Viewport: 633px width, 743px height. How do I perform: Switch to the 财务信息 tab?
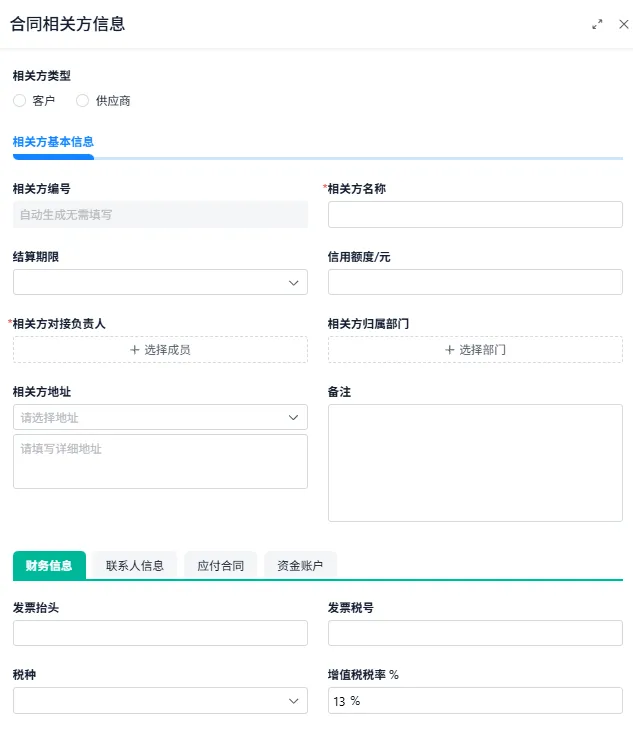point(49,565)
